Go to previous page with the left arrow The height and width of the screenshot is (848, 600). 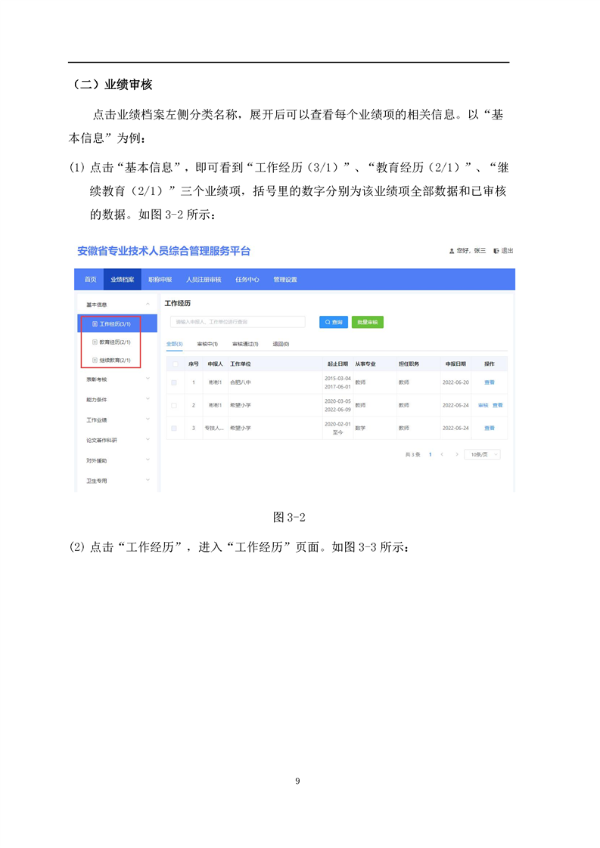pyautogui.click(x=442, y=455)
